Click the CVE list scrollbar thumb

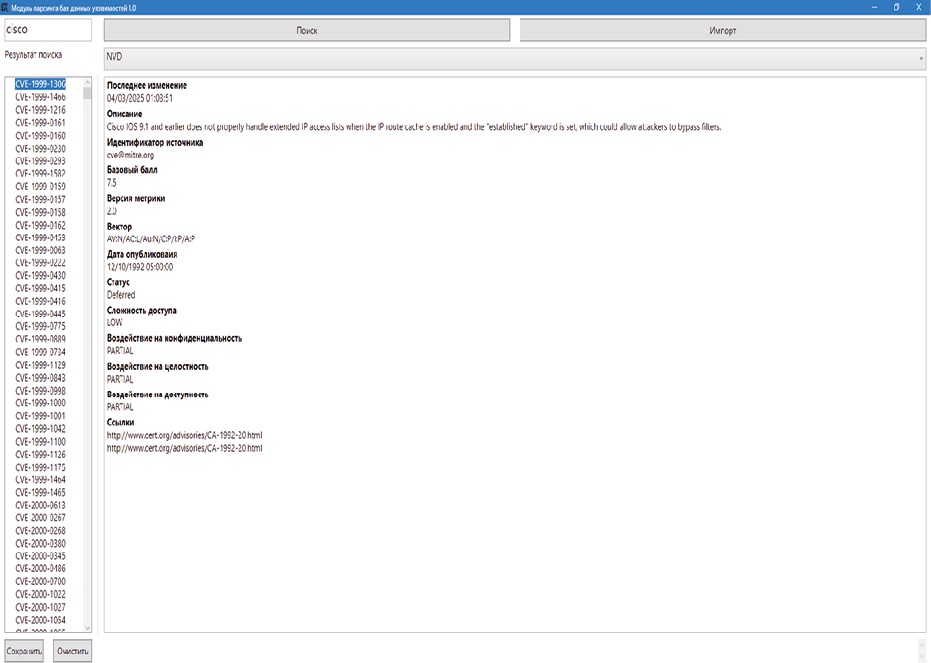[x=87, y=93]
